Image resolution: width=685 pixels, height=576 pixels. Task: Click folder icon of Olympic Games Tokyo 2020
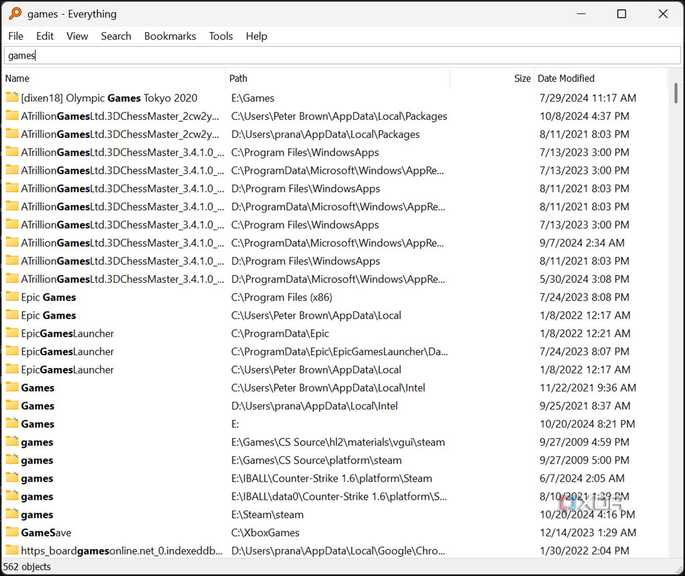coord(12,97)
